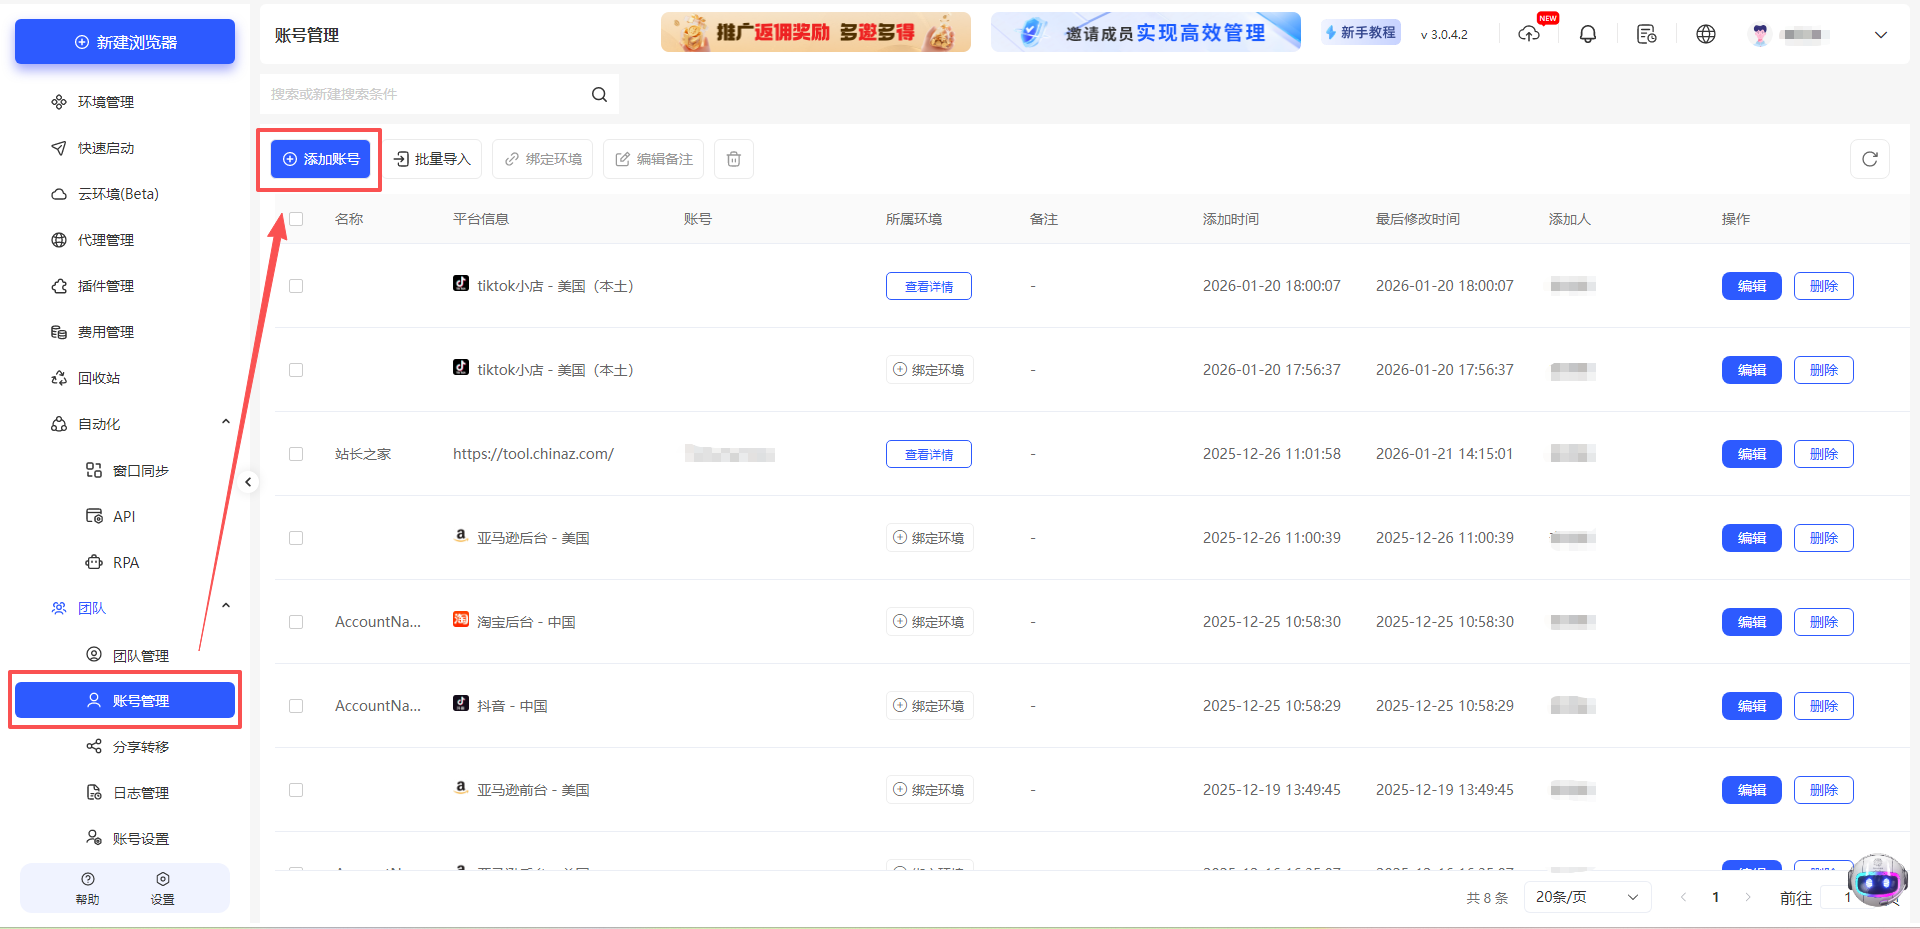Open notifications via the bell icon
The image size is (1920, 929).
1587,33
